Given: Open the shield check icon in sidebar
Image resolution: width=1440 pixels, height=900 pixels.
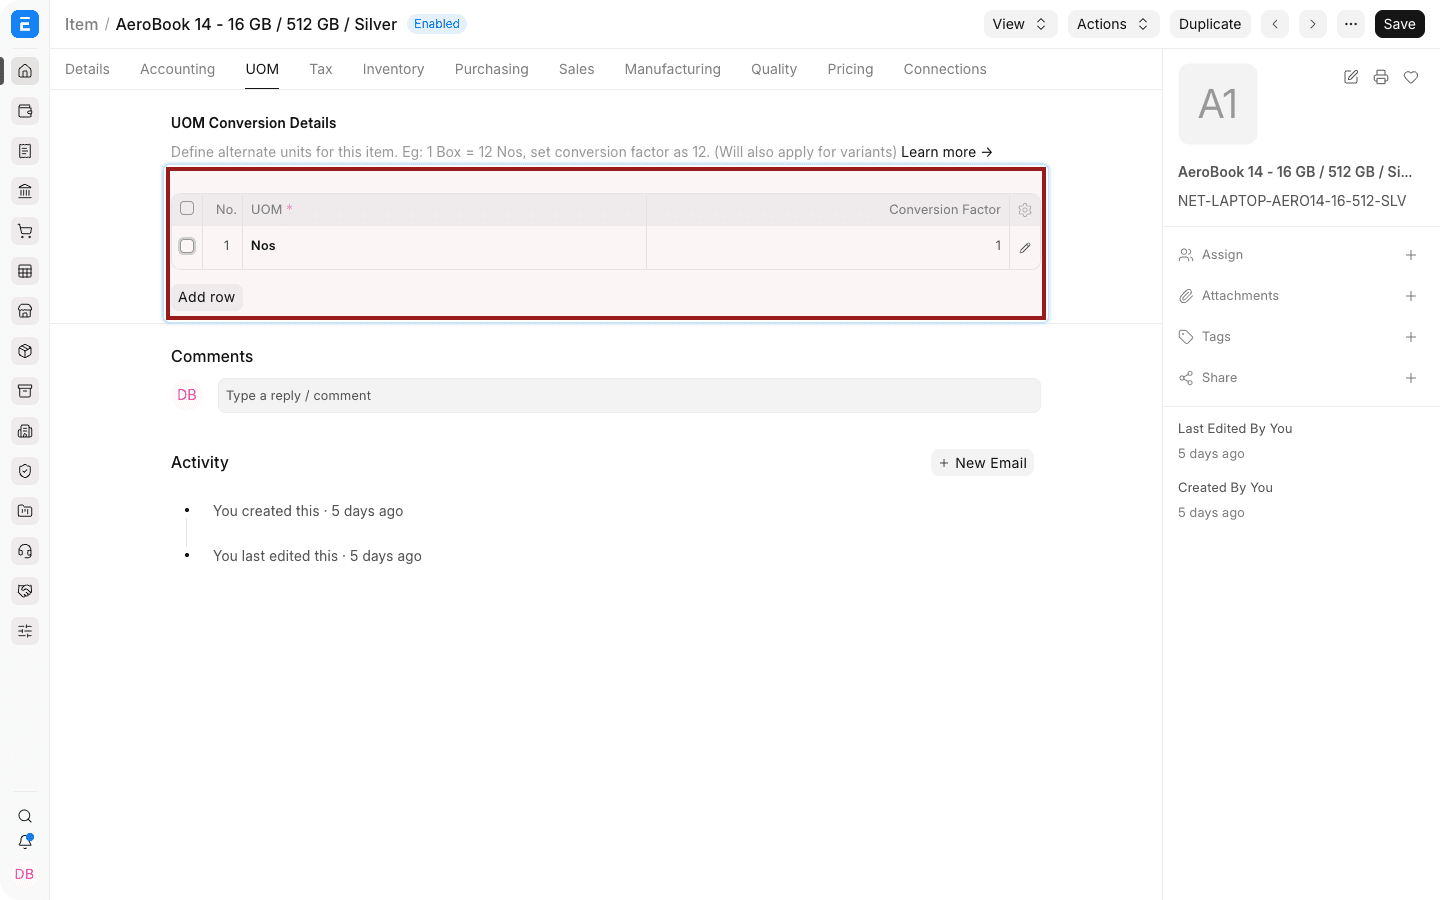Looking at the screenshot, I should pos(25,471).
